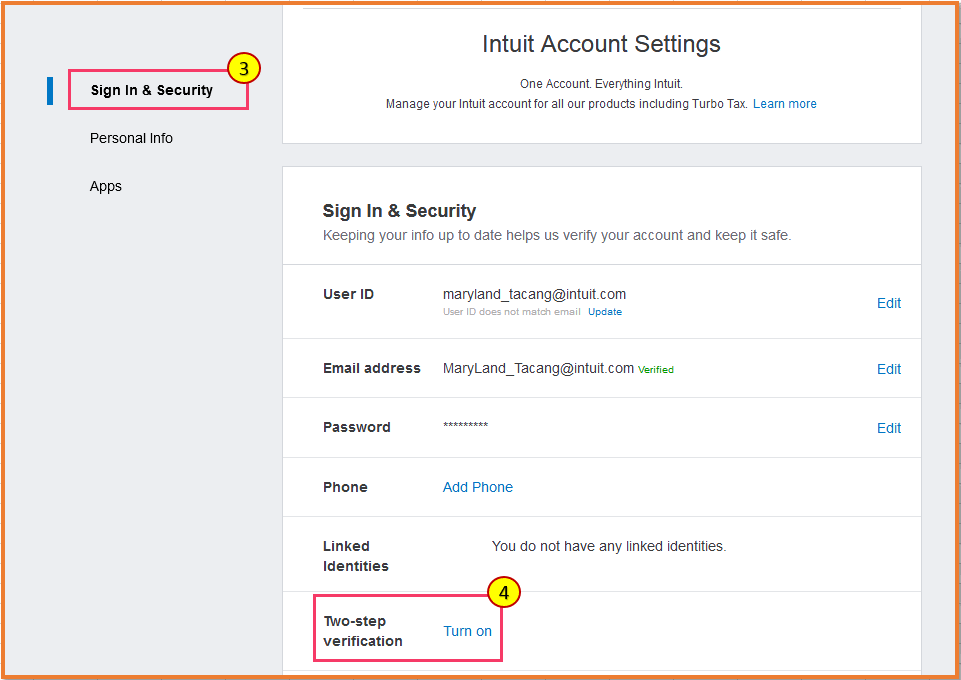Click the Verified badge next to email
This screenshot has width=961, height=680.
click(x=656, y=369)
